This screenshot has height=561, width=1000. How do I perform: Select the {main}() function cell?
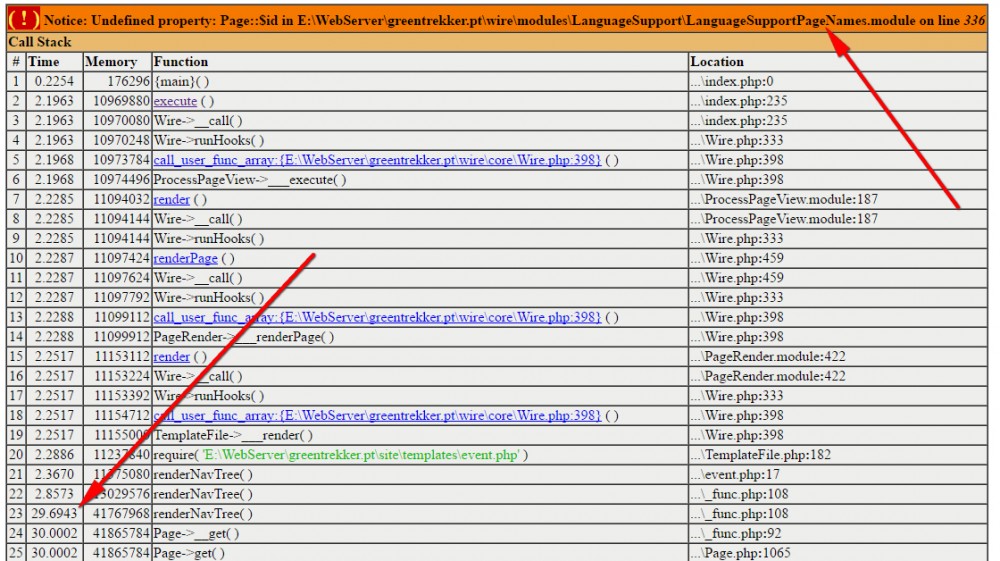point(182,81)
